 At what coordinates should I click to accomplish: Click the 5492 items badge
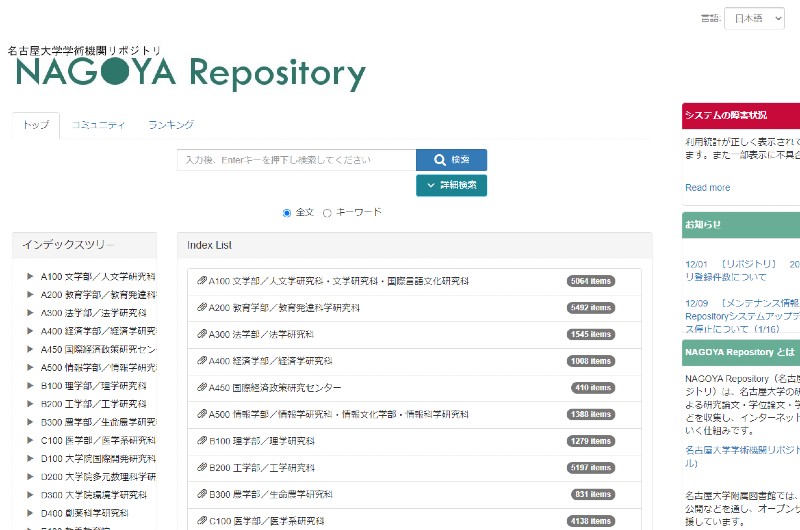[x=591, y=308]
